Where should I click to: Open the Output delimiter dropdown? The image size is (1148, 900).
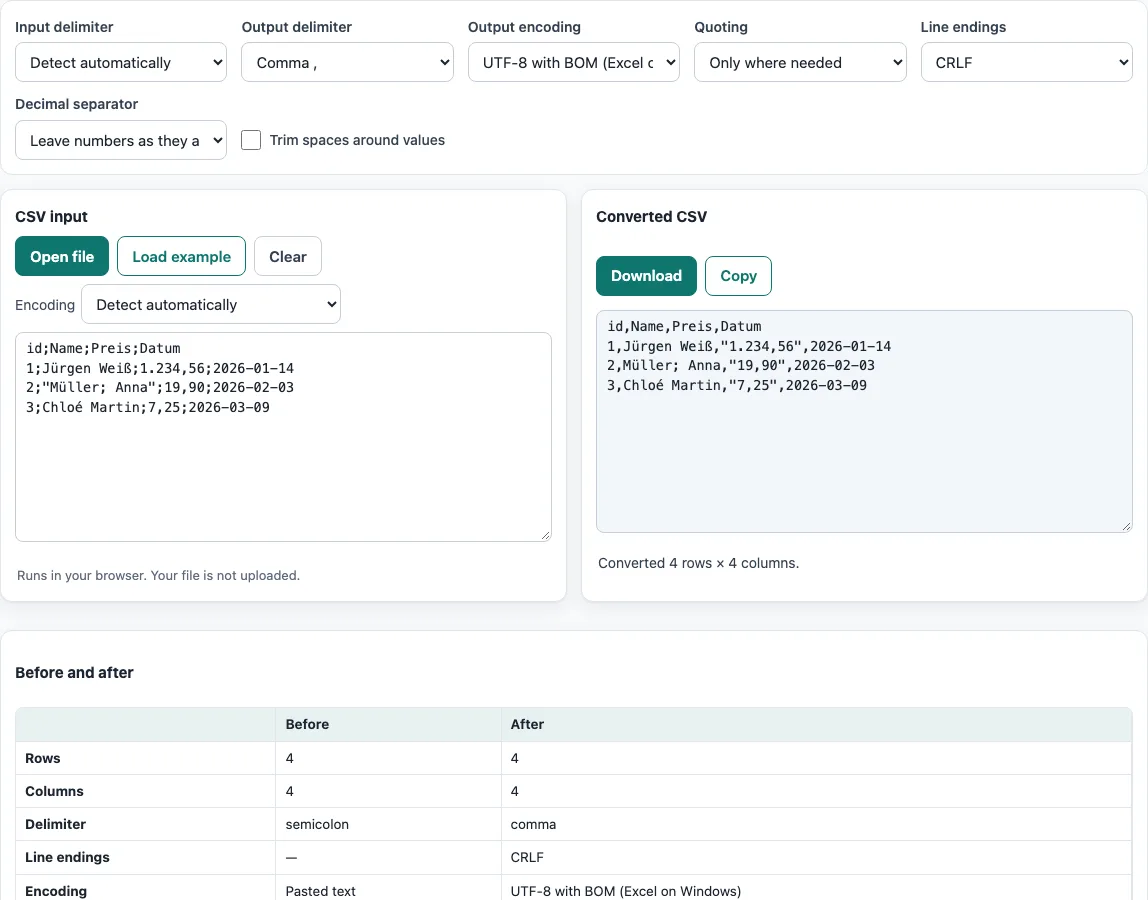(347, 62)
